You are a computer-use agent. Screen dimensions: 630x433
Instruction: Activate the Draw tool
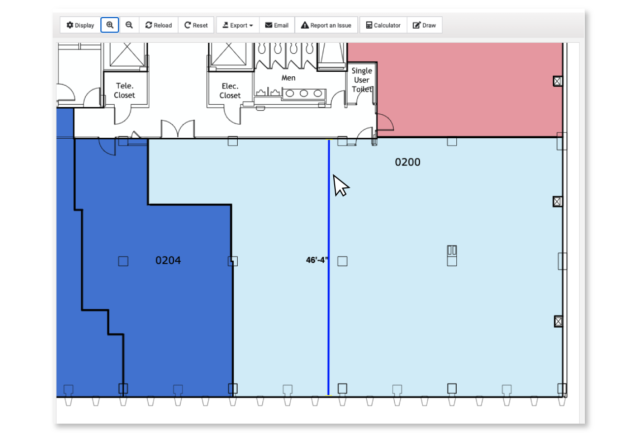424,25
